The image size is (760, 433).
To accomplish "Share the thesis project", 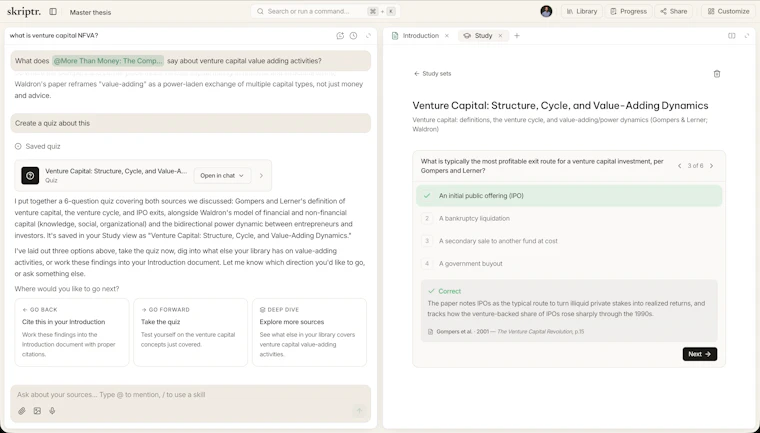I will tap(673, 11).
